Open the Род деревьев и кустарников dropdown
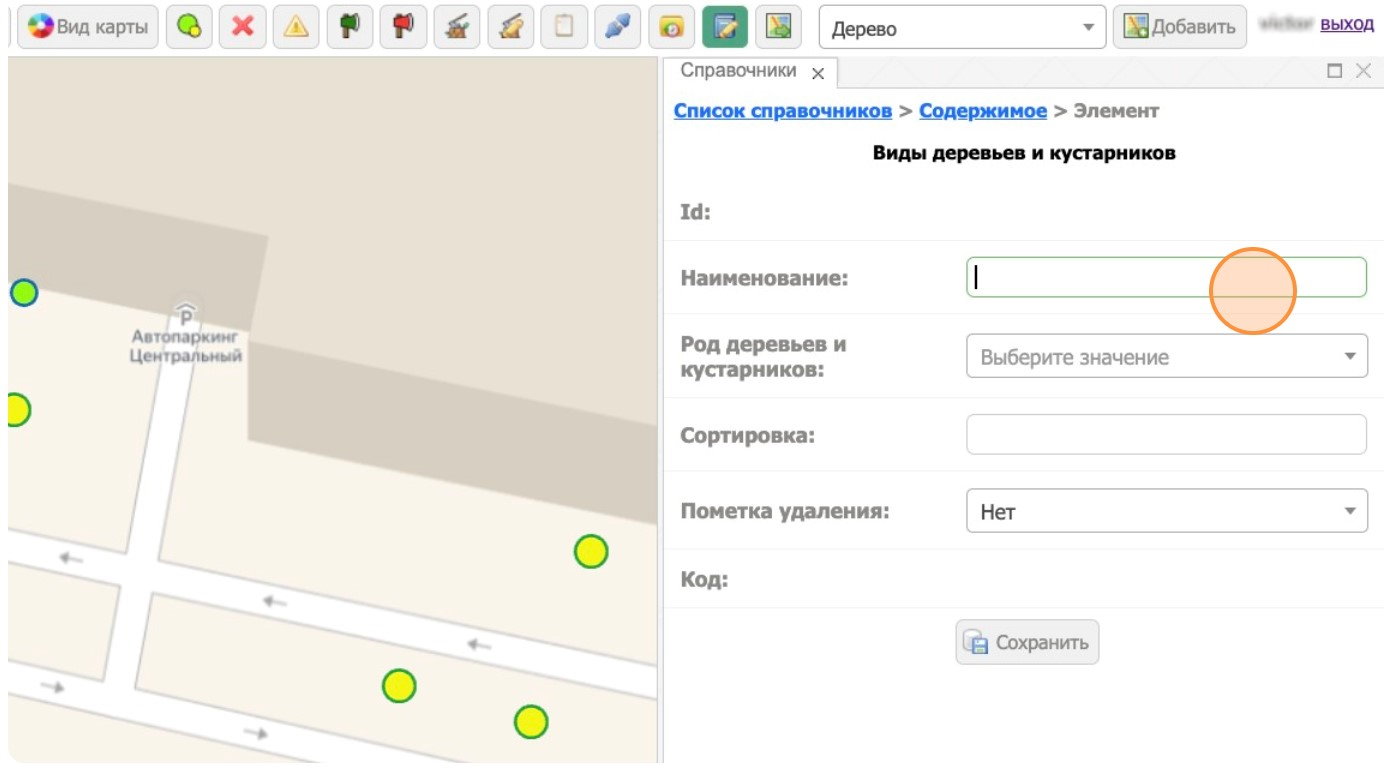 (1166, 356)
